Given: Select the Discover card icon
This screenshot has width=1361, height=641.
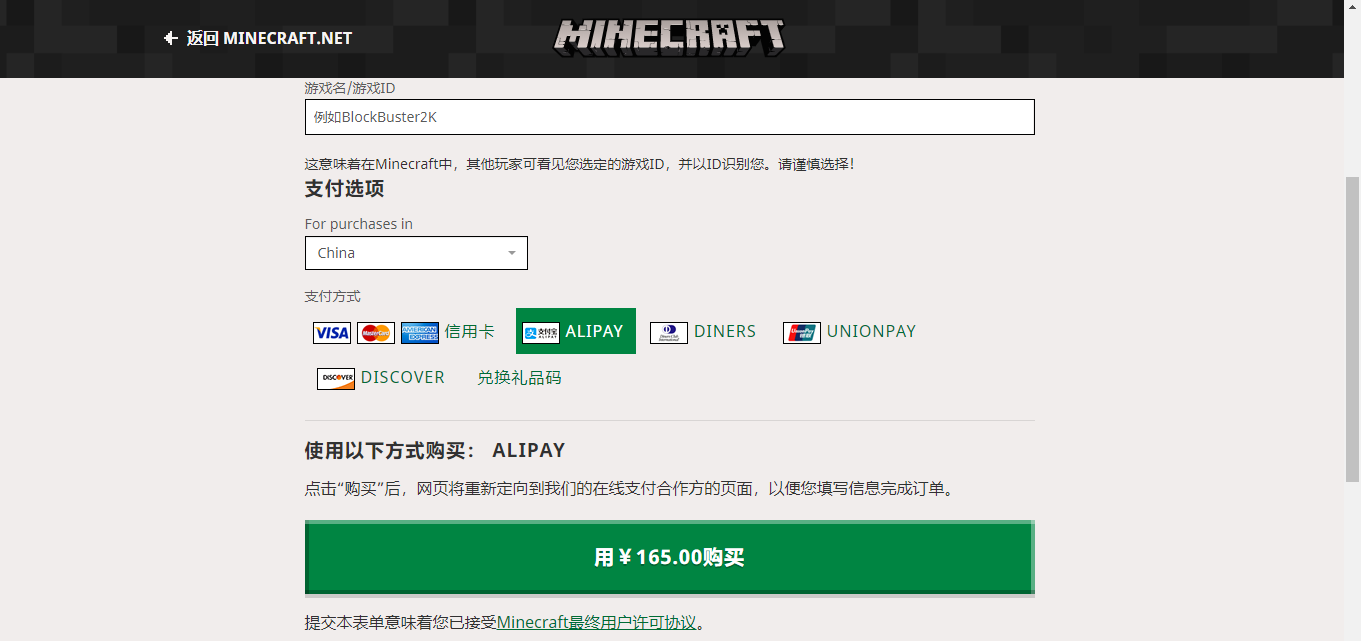Looking at the screenshot, I should [x=335, y=378].
